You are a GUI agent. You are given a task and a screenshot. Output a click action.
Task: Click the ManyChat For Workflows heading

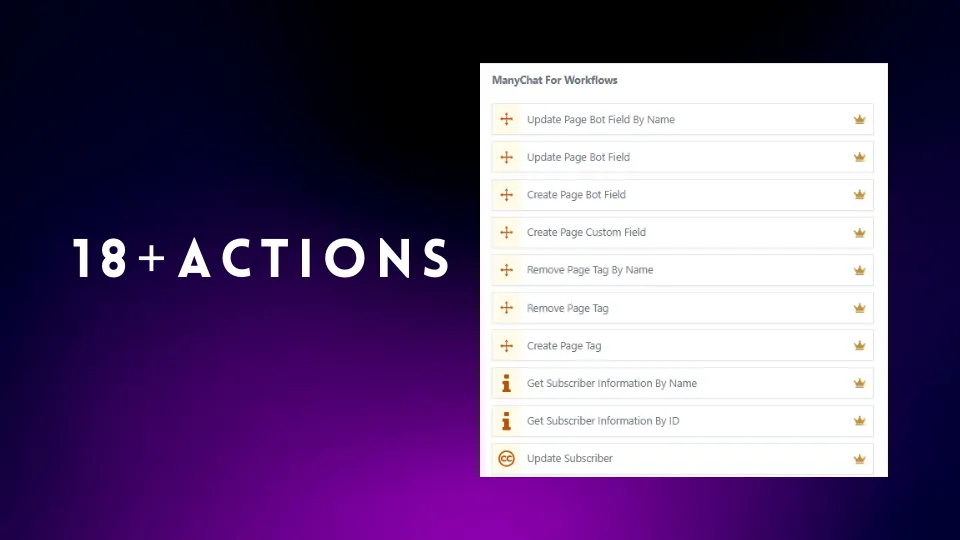555,80
